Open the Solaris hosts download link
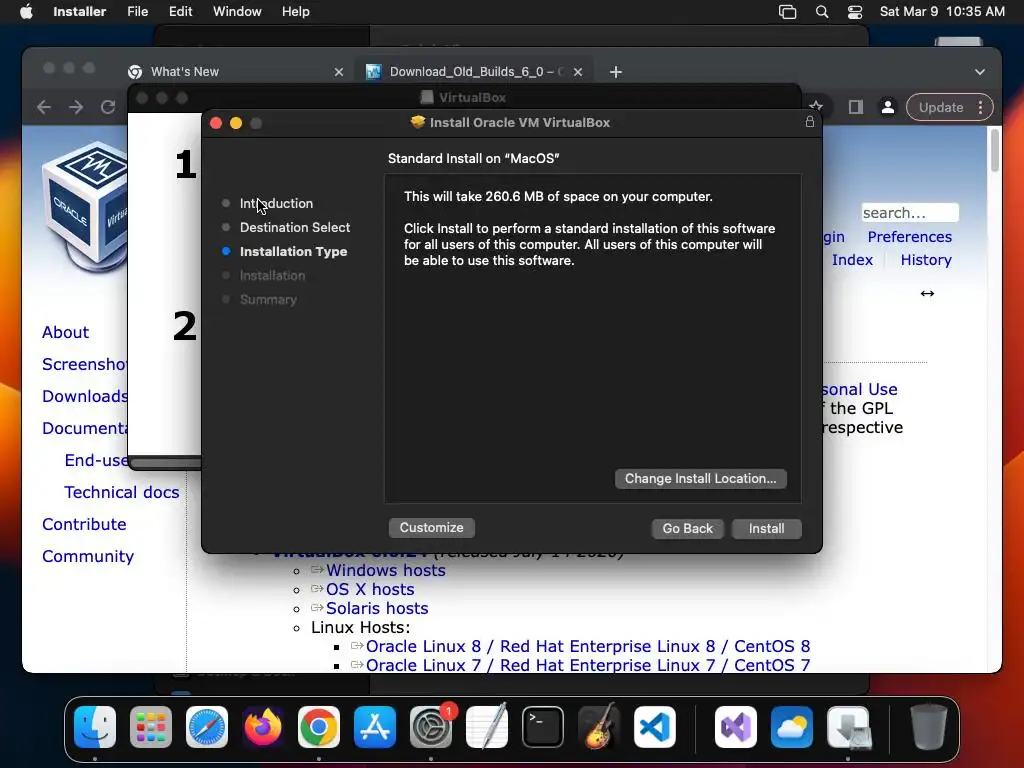 click(x=377, y=608)
